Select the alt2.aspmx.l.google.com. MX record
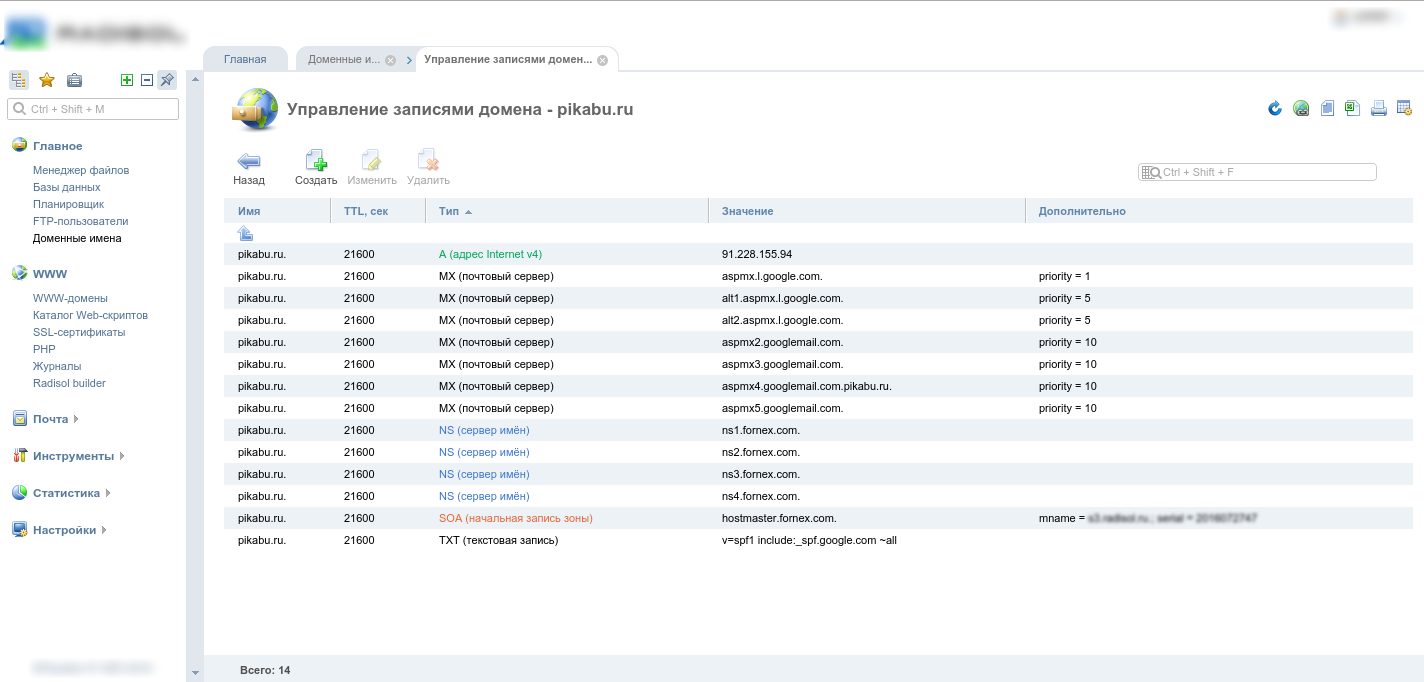The height and width of the screenshot is (682, 1424). tap(818, 320)
